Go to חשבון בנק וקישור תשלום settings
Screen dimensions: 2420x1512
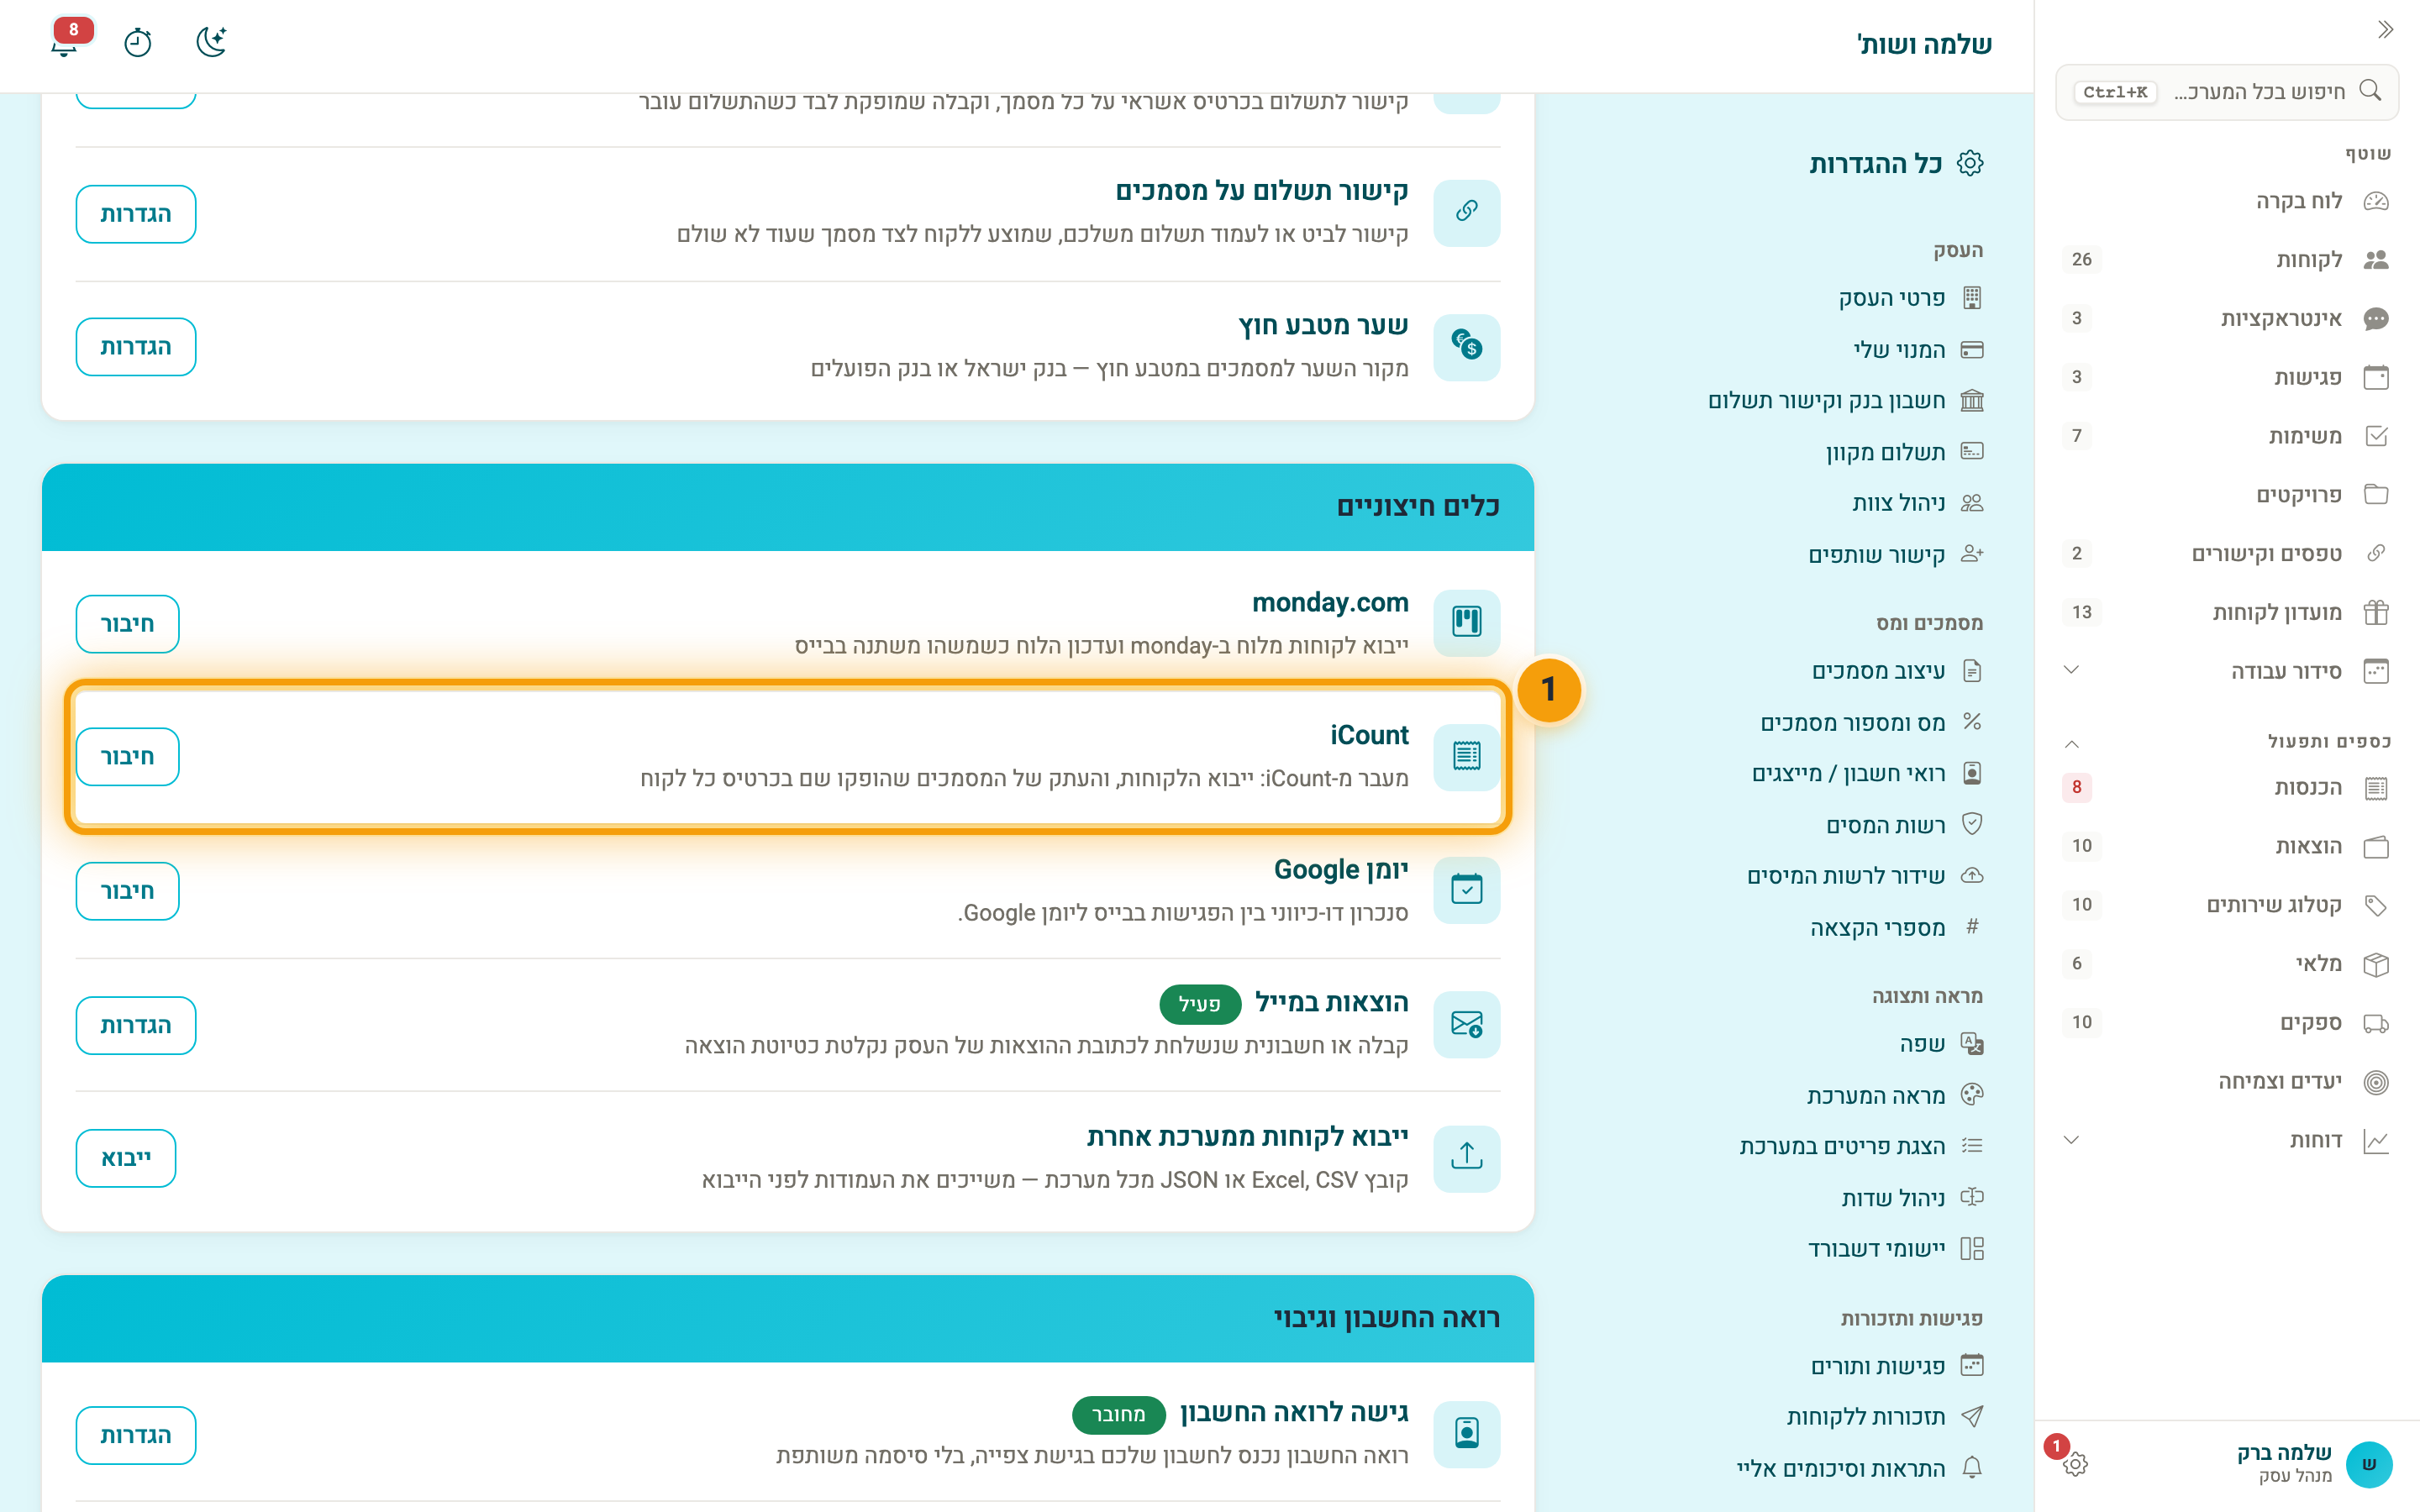[1845, 401]
